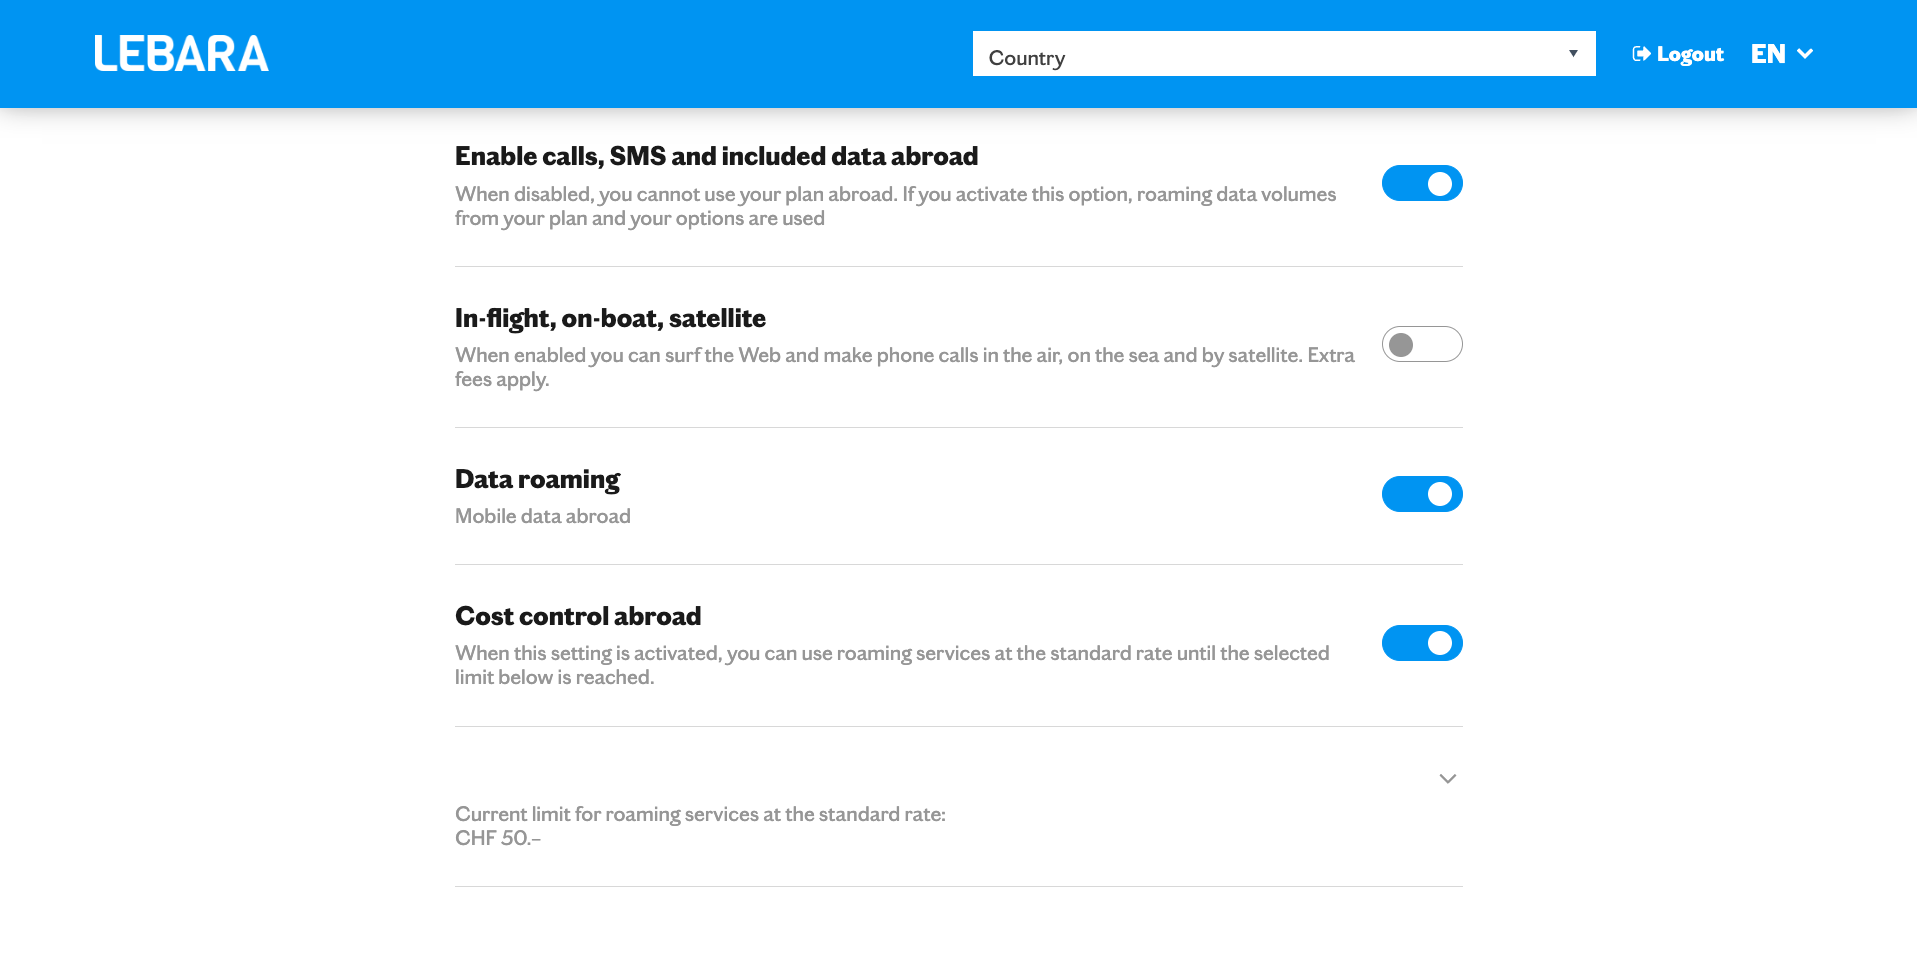
Task: Click the Enable calls, SMS heading
Action: tap(716, 156)
